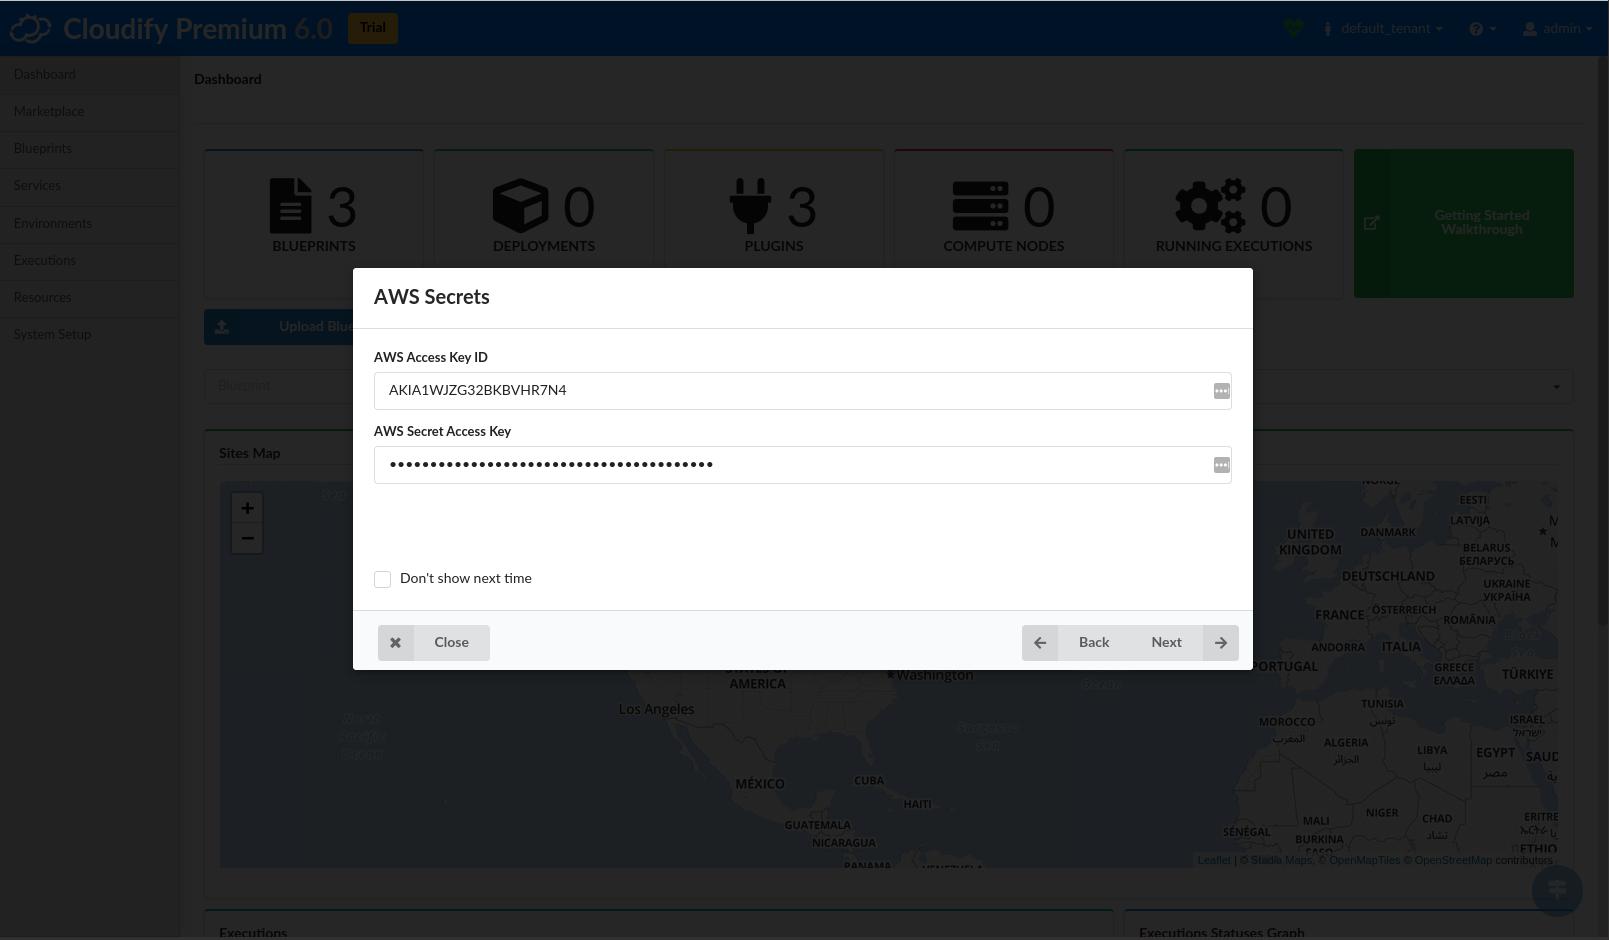Click the Running Executions gears icon
This screenshot has width=1609, height=940.
[x=1209, y=207]
